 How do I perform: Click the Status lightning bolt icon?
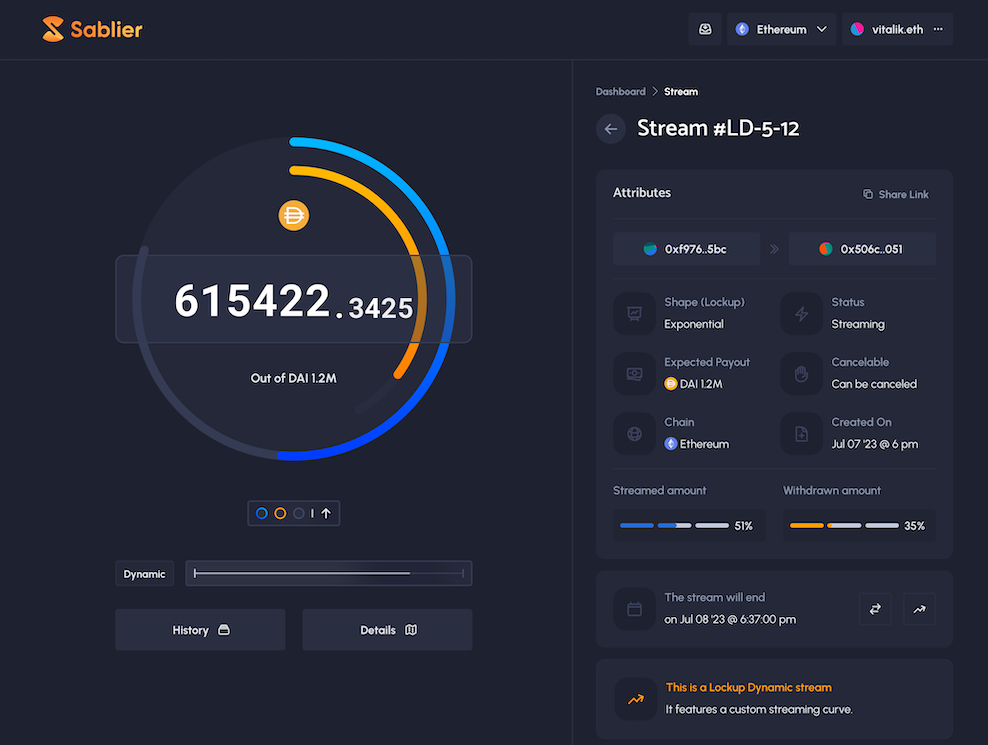pyautogui.click(x=801, y=313)
